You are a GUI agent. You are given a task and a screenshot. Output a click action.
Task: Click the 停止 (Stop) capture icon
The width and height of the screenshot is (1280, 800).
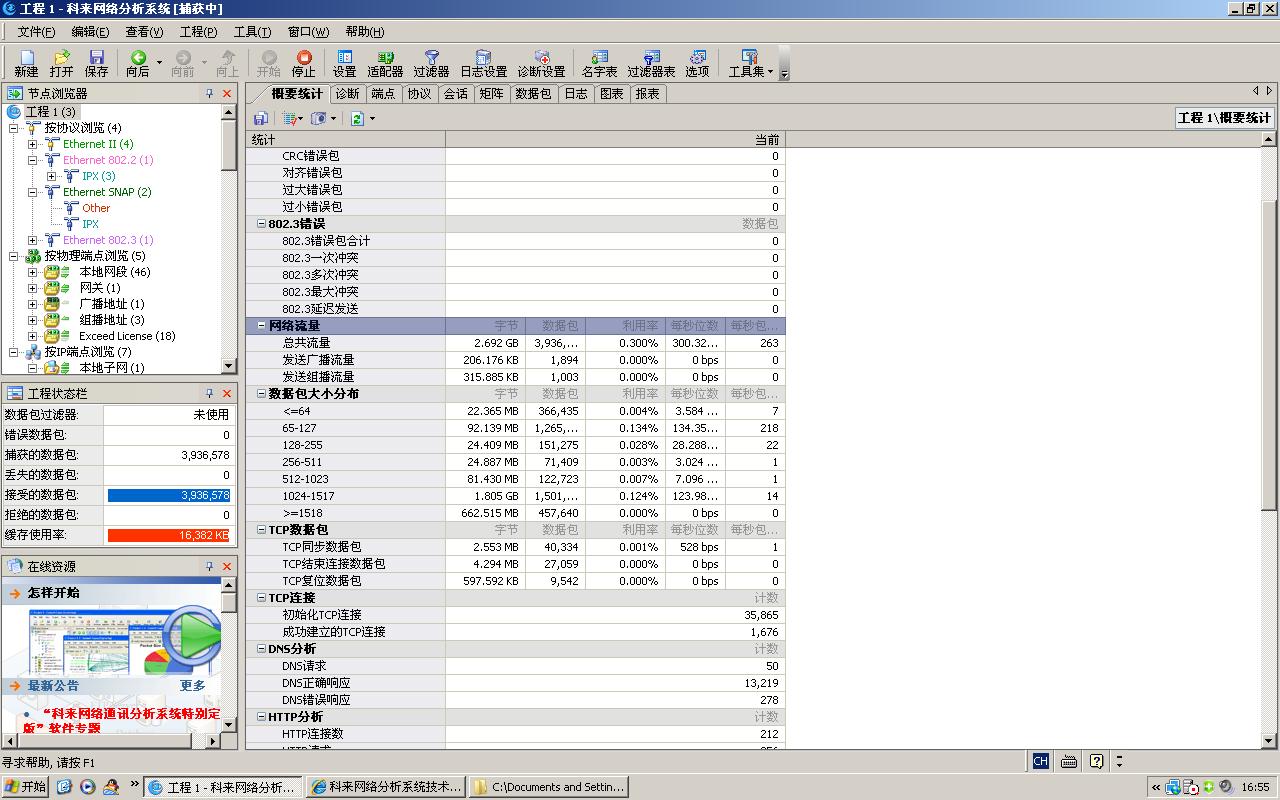(303, 62)
